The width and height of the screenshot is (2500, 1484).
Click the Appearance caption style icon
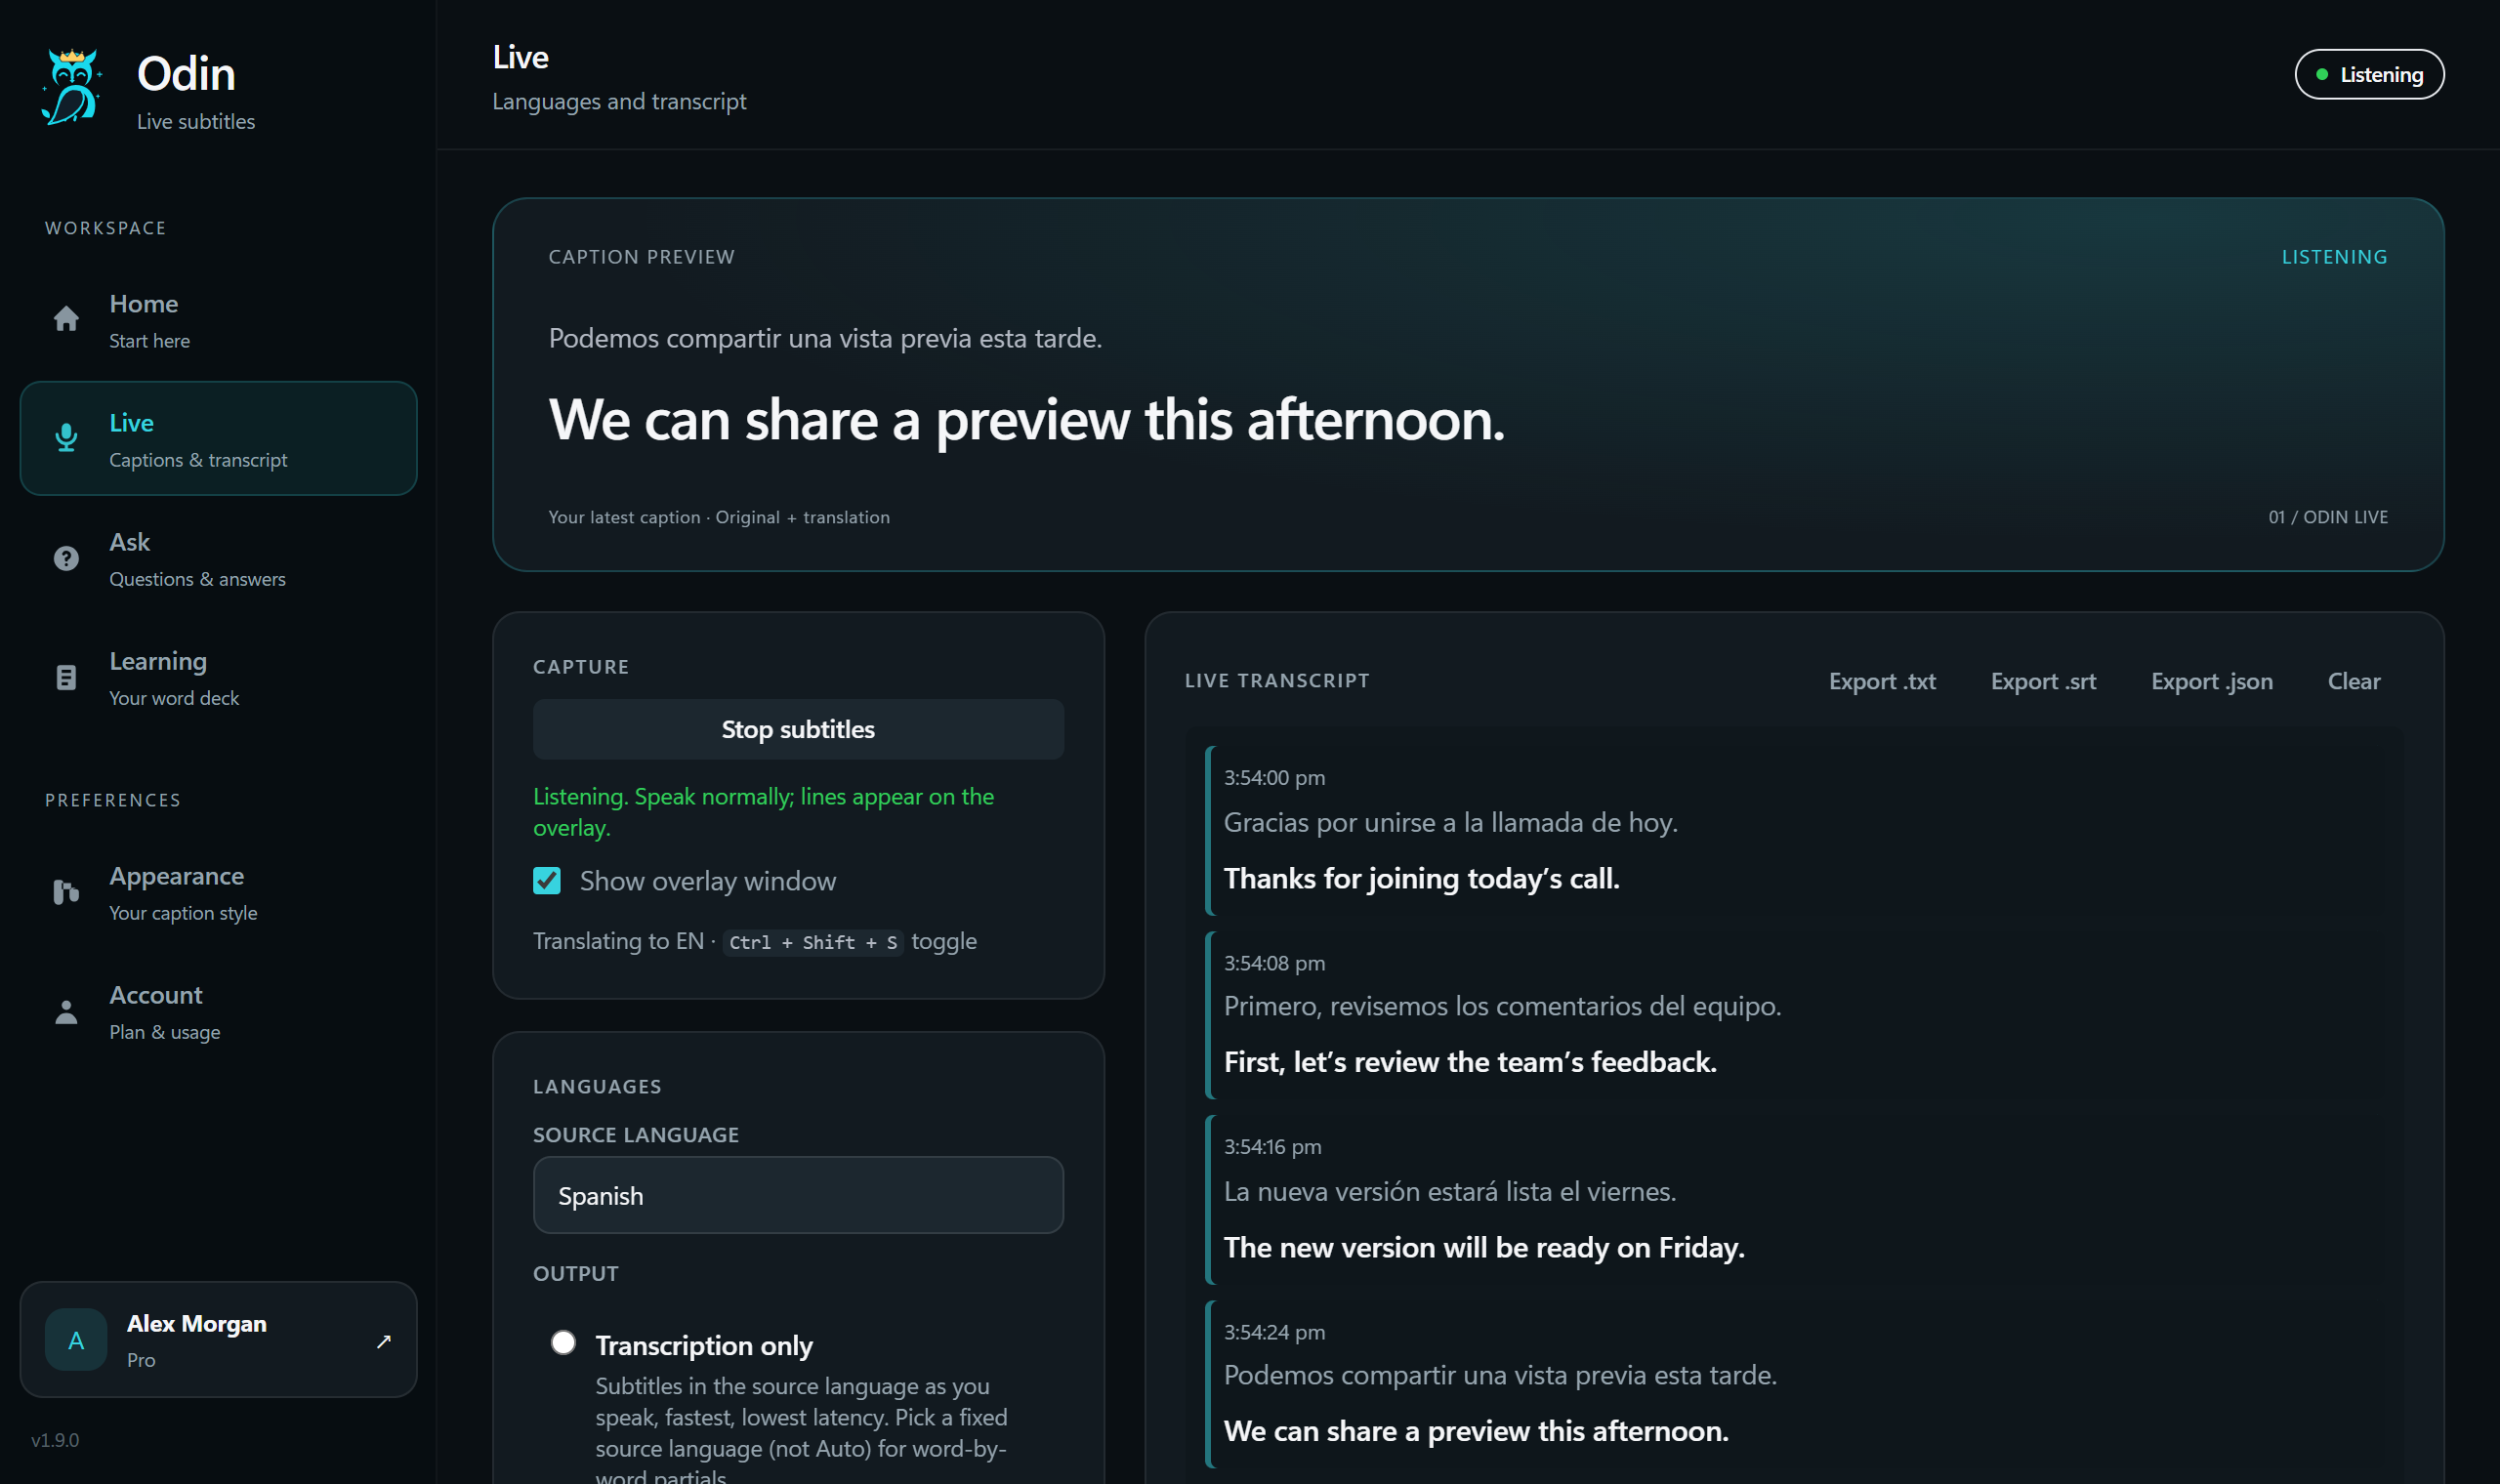tap(66, 892)
